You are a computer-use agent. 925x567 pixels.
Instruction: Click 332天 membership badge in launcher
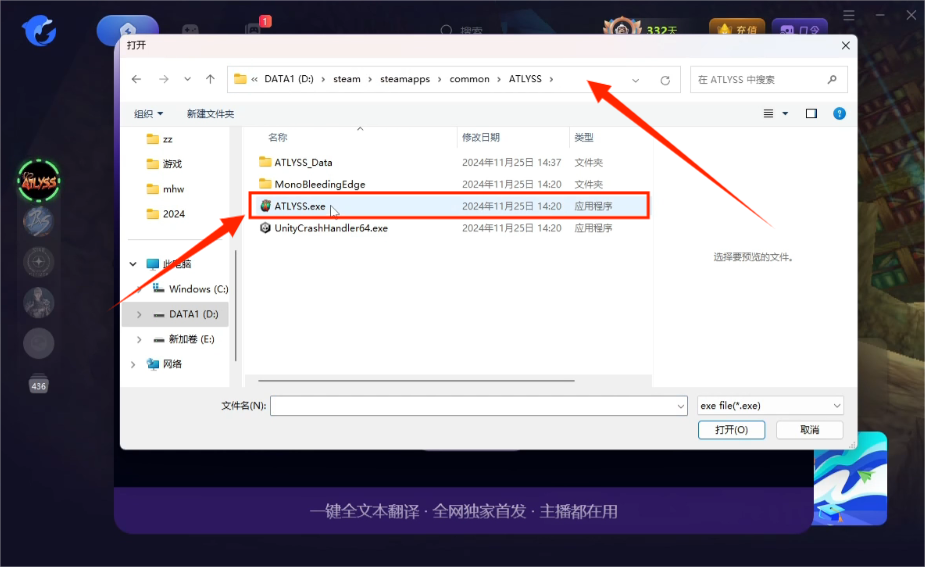click(x=640, y=29)
